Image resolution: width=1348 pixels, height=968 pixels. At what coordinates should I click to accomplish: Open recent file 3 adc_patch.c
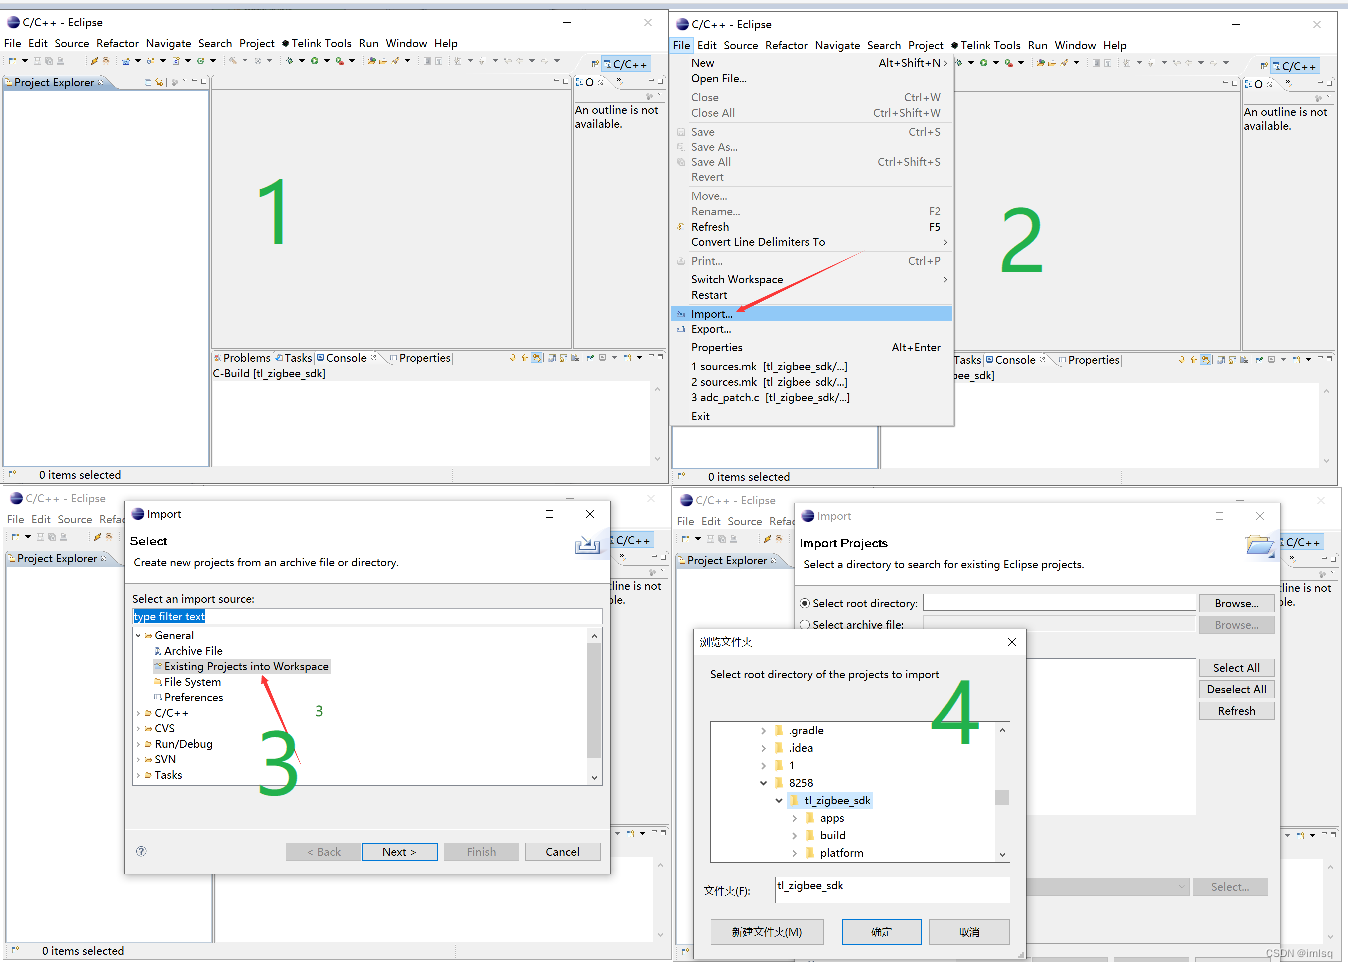point(812,397)
